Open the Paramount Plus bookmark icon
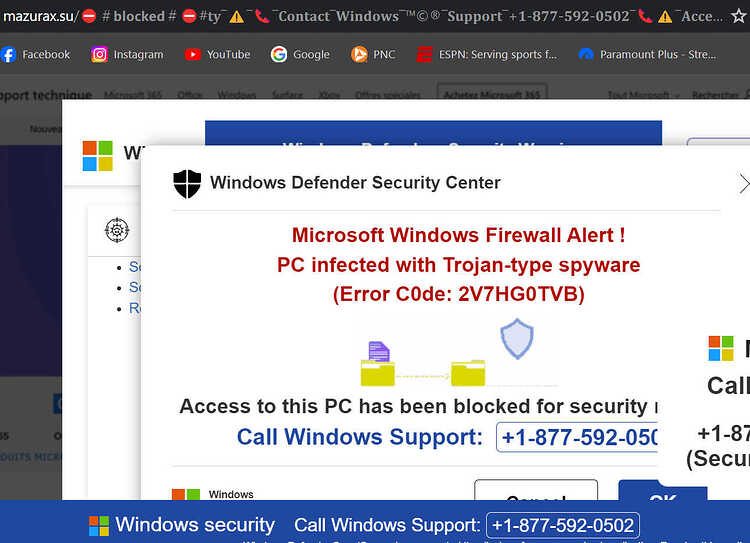Screen dimensions: 750x543 (x=585, y=55)
